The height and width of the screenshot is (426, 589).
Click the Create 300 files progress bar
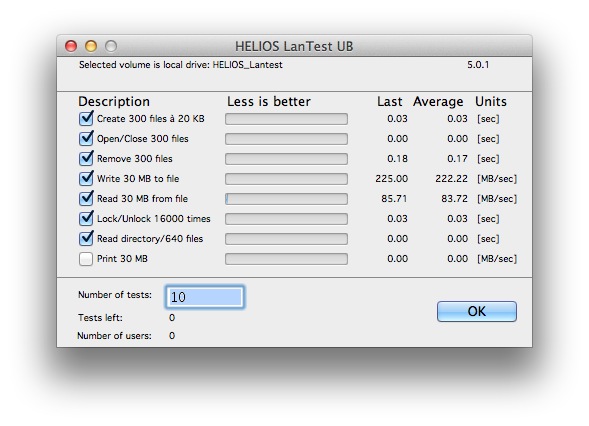tap(286, 119)
